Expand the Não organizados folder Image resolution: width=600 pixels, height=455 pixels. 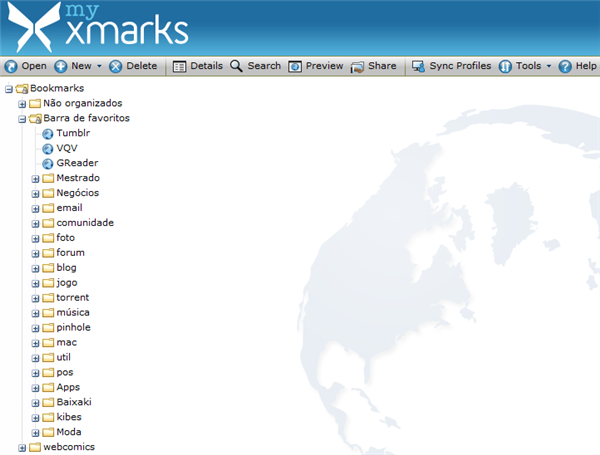point(22,104)
